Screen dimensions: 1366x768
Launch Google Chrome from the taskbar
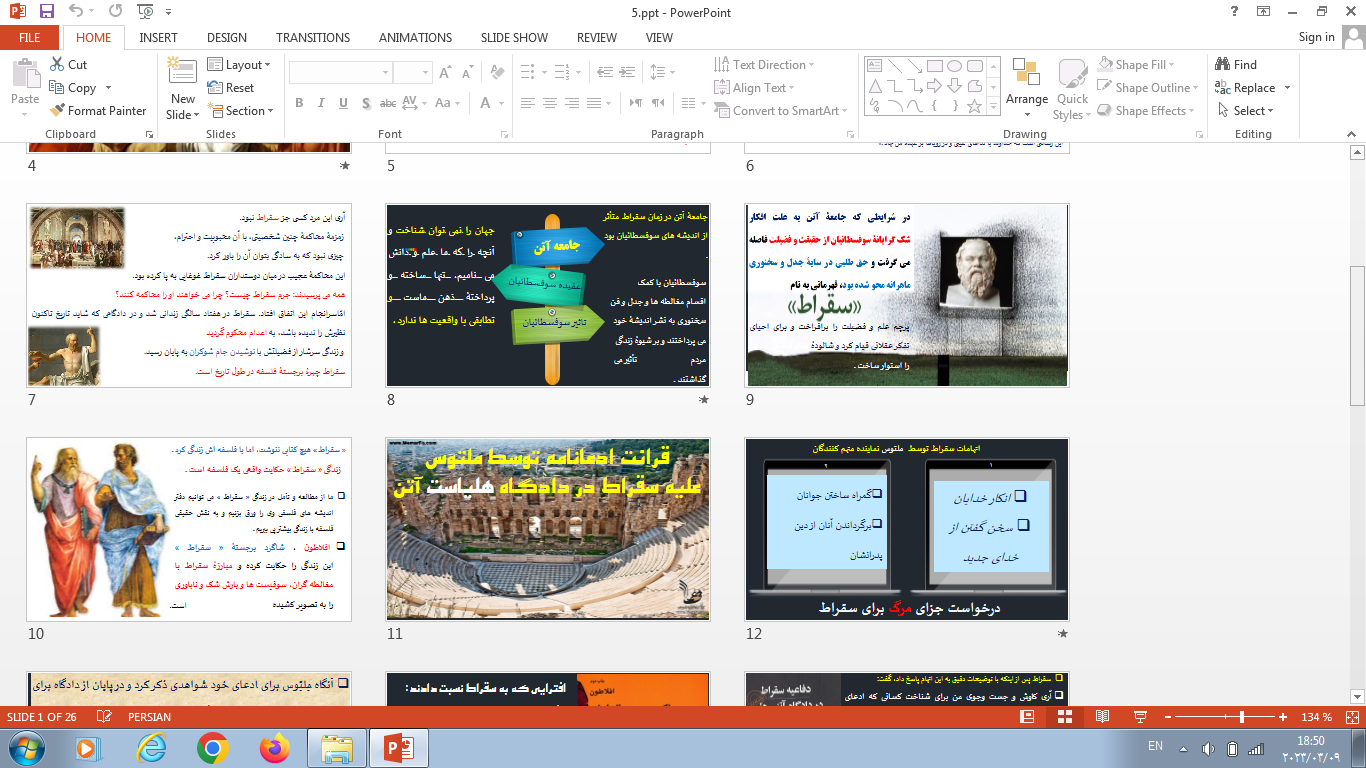click(212, 747)
